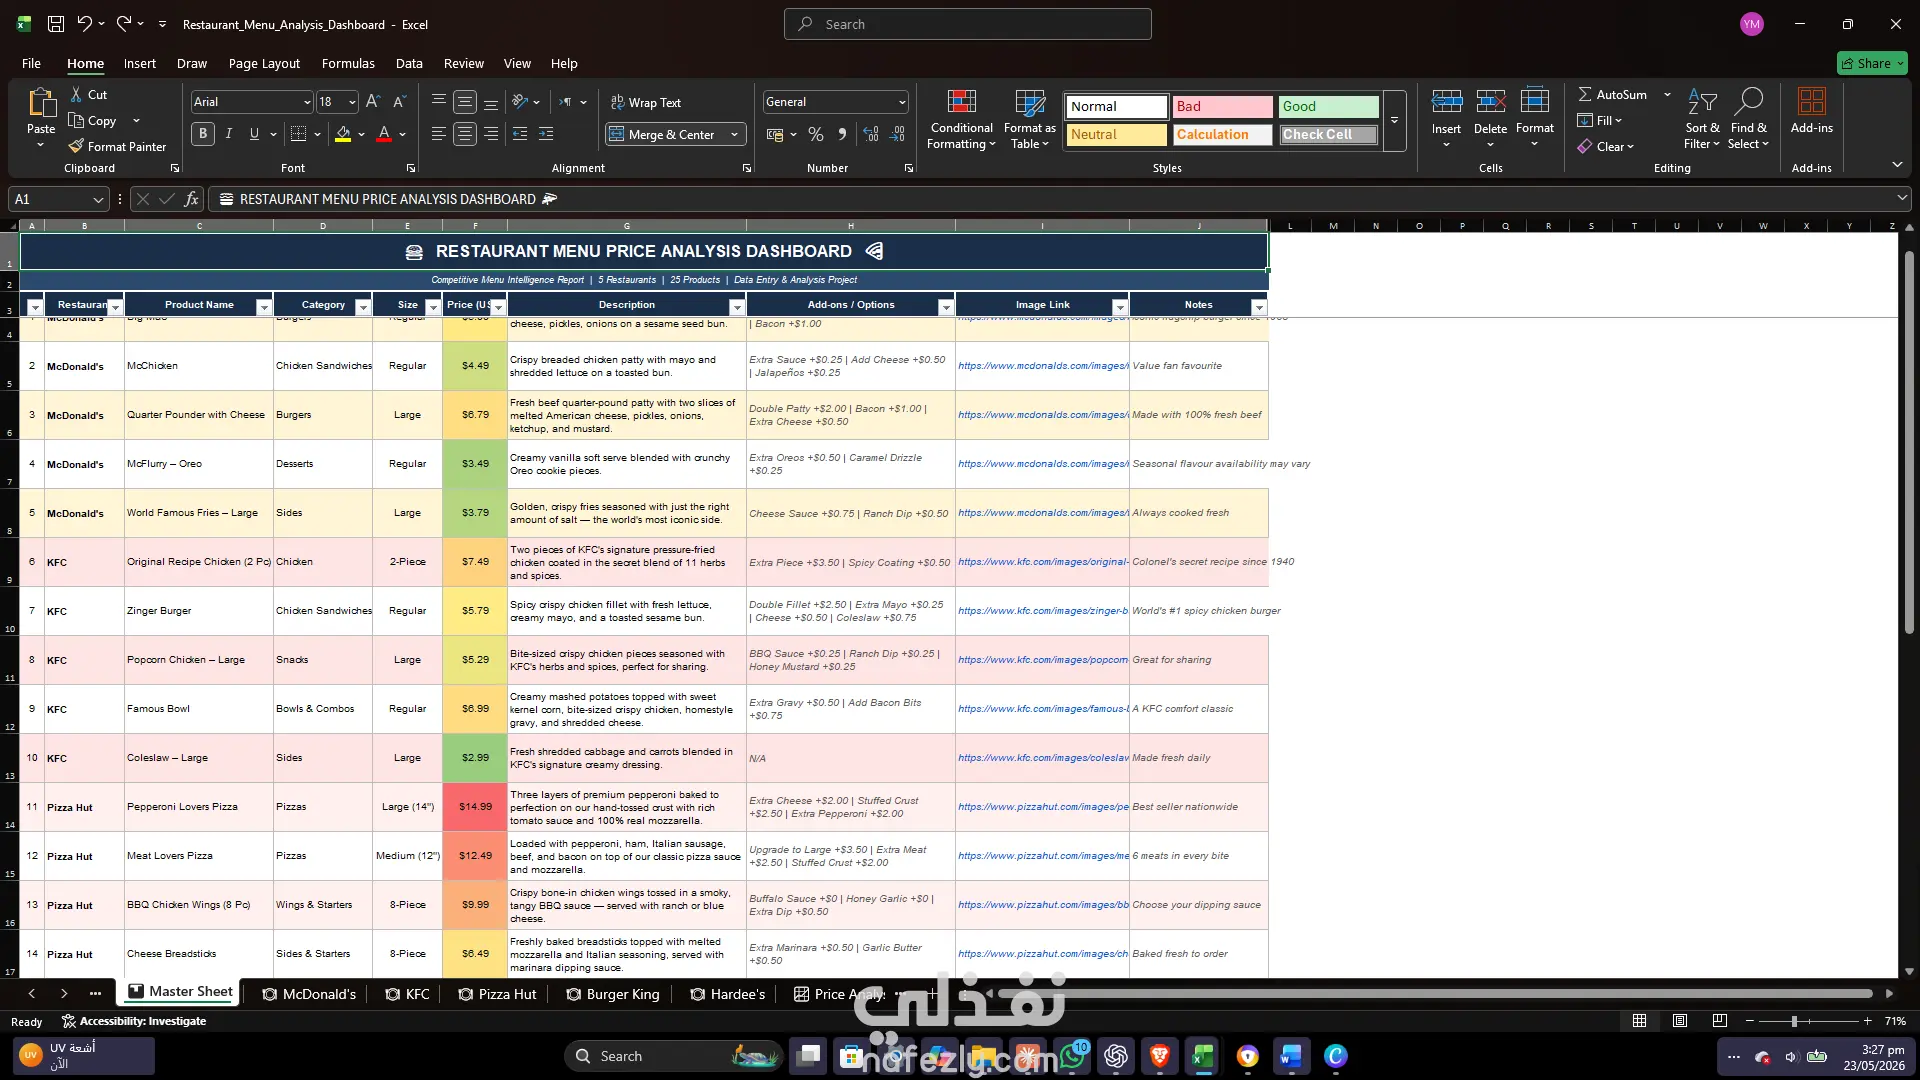
Task: Switch to the Data ribbon tab
Action: (x=409, y=63)
